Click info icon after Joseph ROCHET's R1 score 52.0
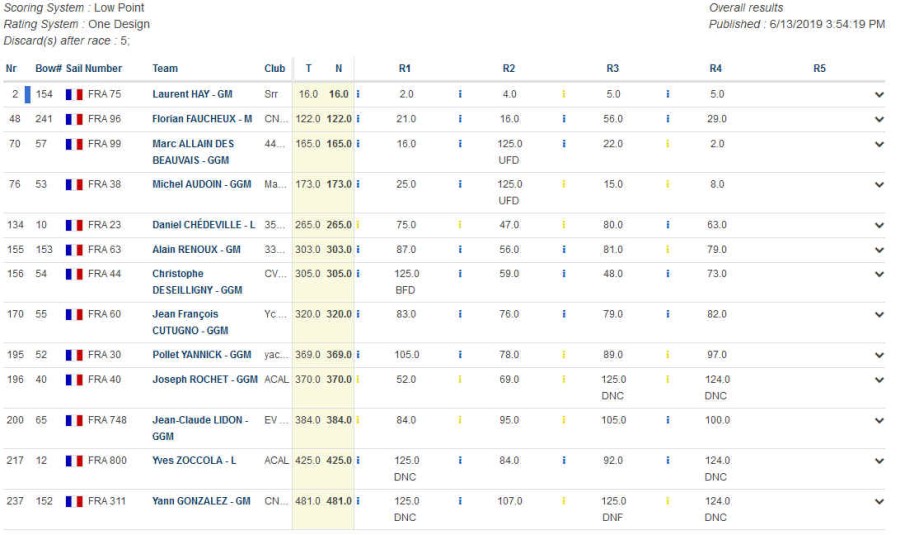Screen dimensions: 900x535 click(460, 380)
